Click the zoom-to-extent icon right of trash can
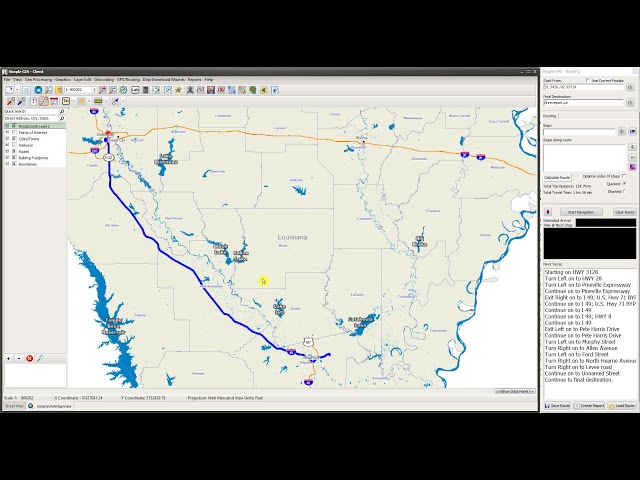 click(x=156, y=90)
